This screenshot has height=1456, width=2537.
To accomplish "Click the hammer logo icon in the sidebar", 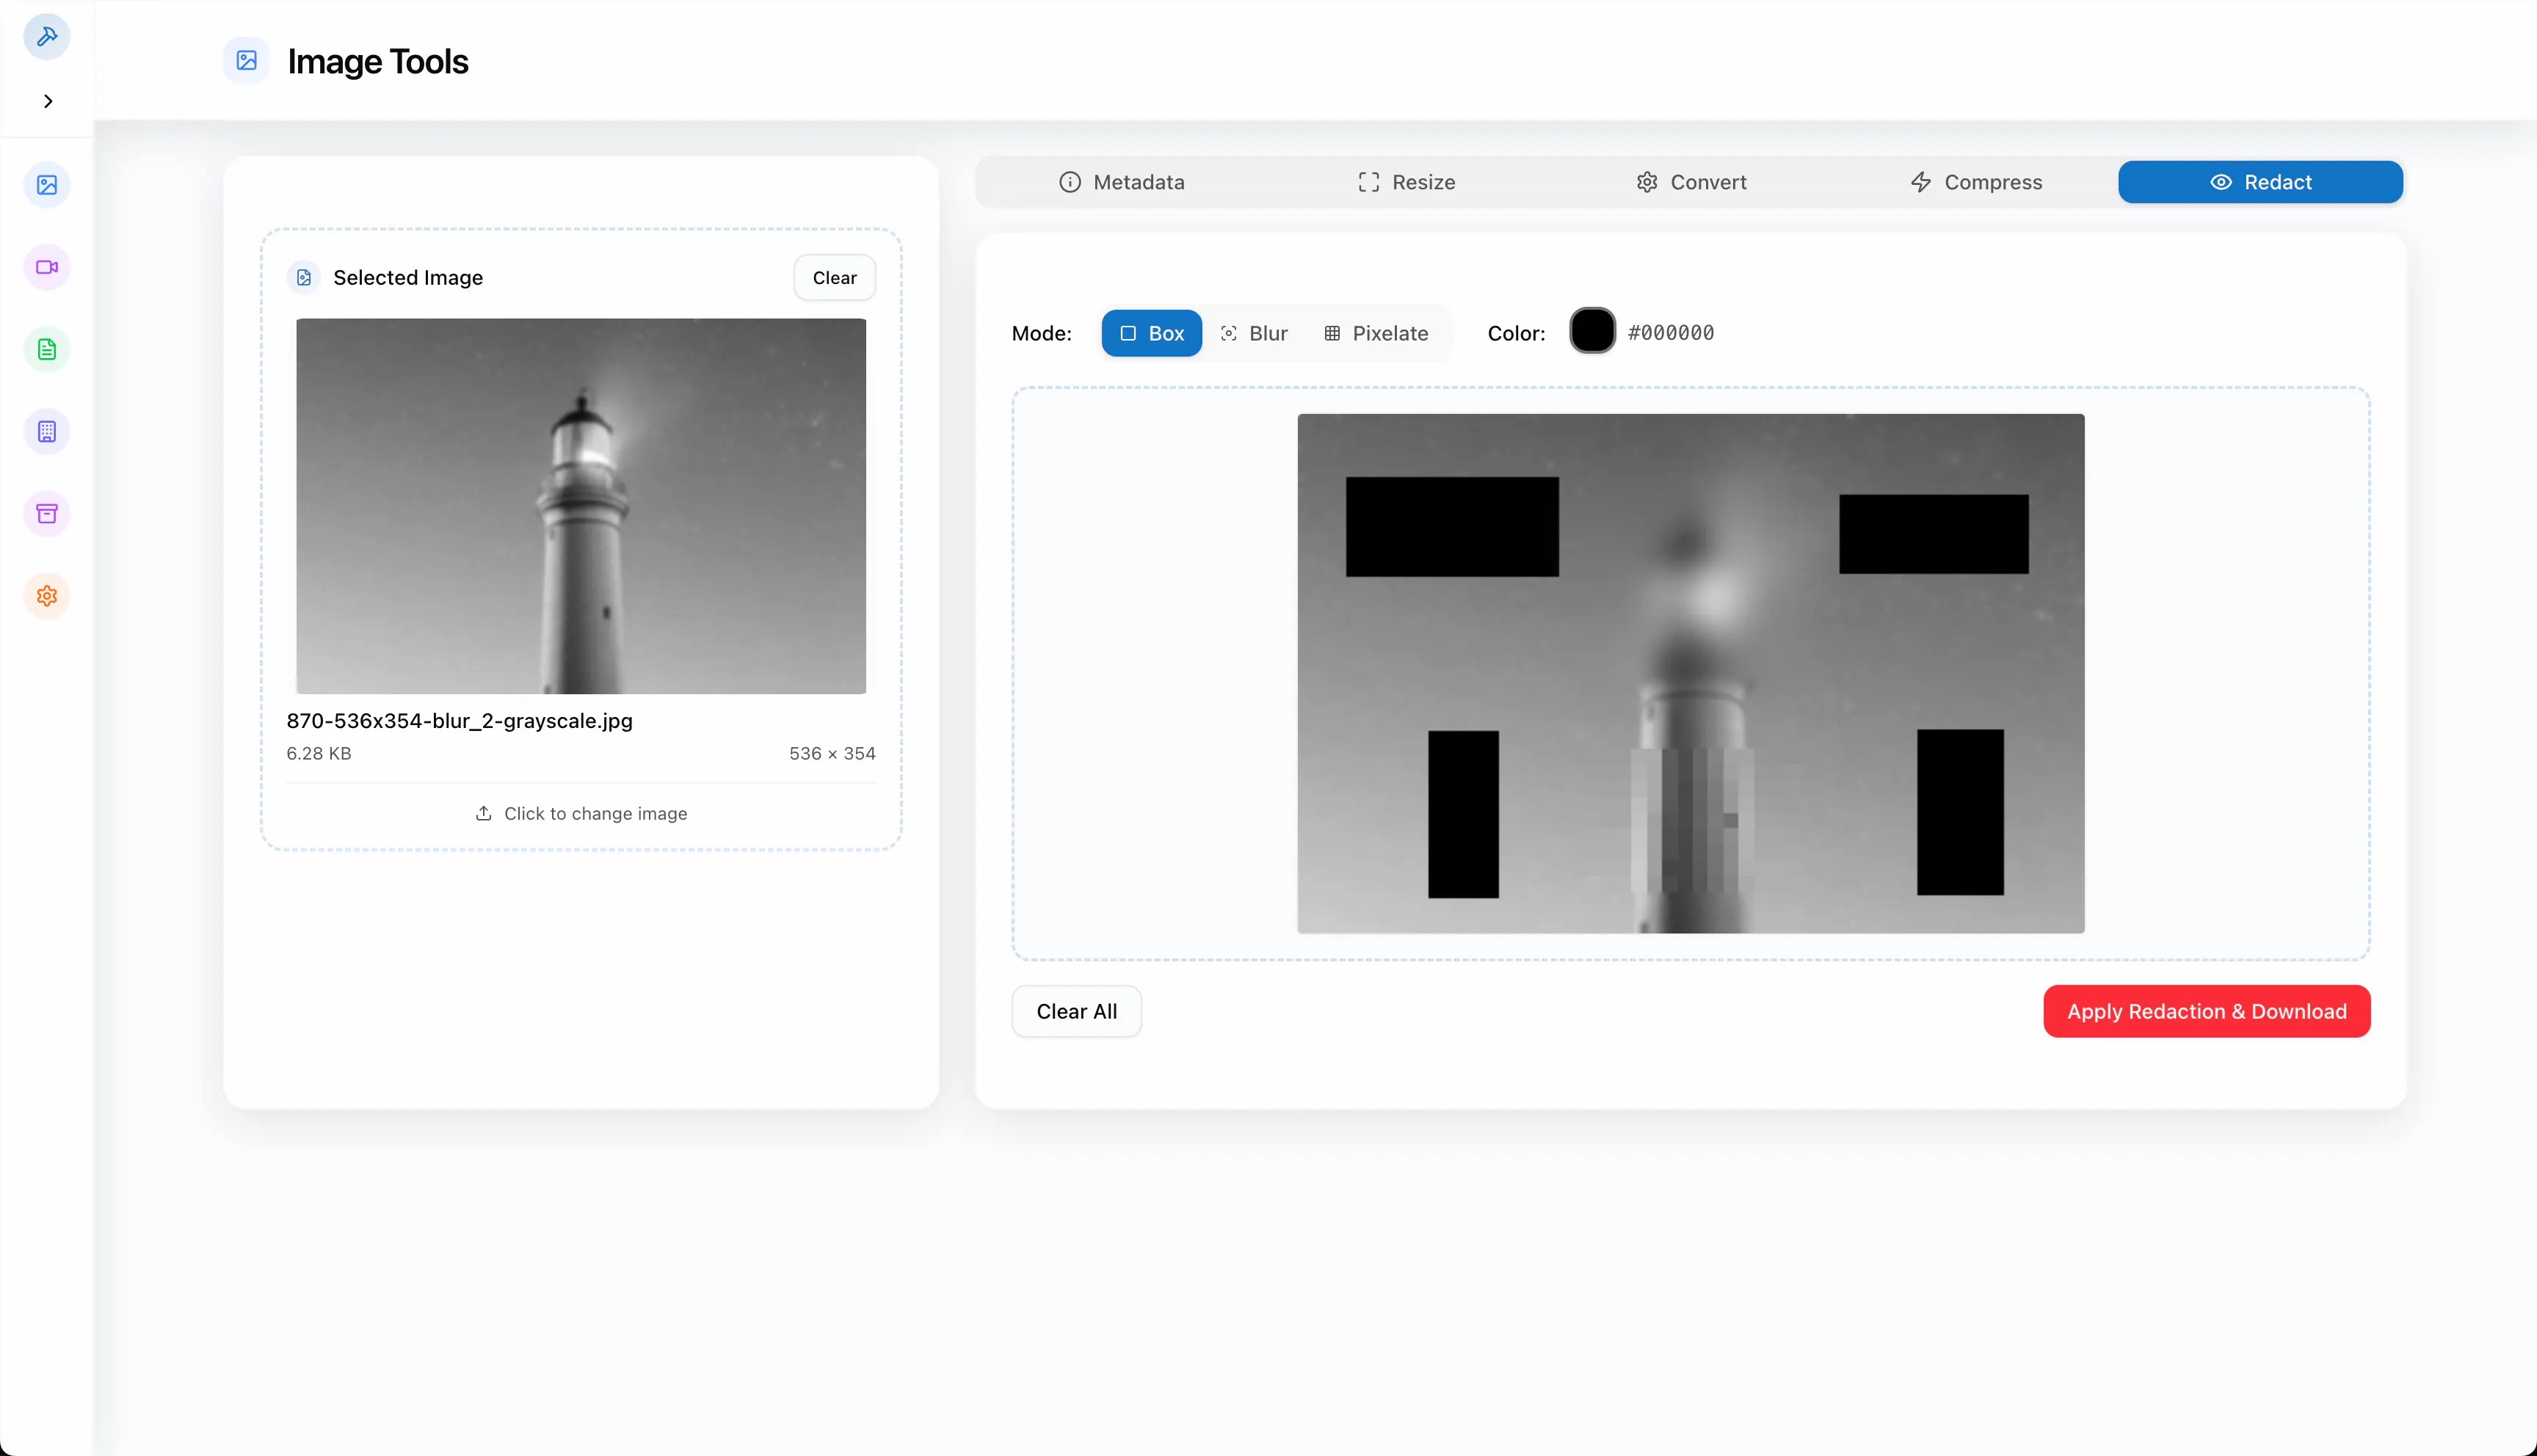I will 47,37.
